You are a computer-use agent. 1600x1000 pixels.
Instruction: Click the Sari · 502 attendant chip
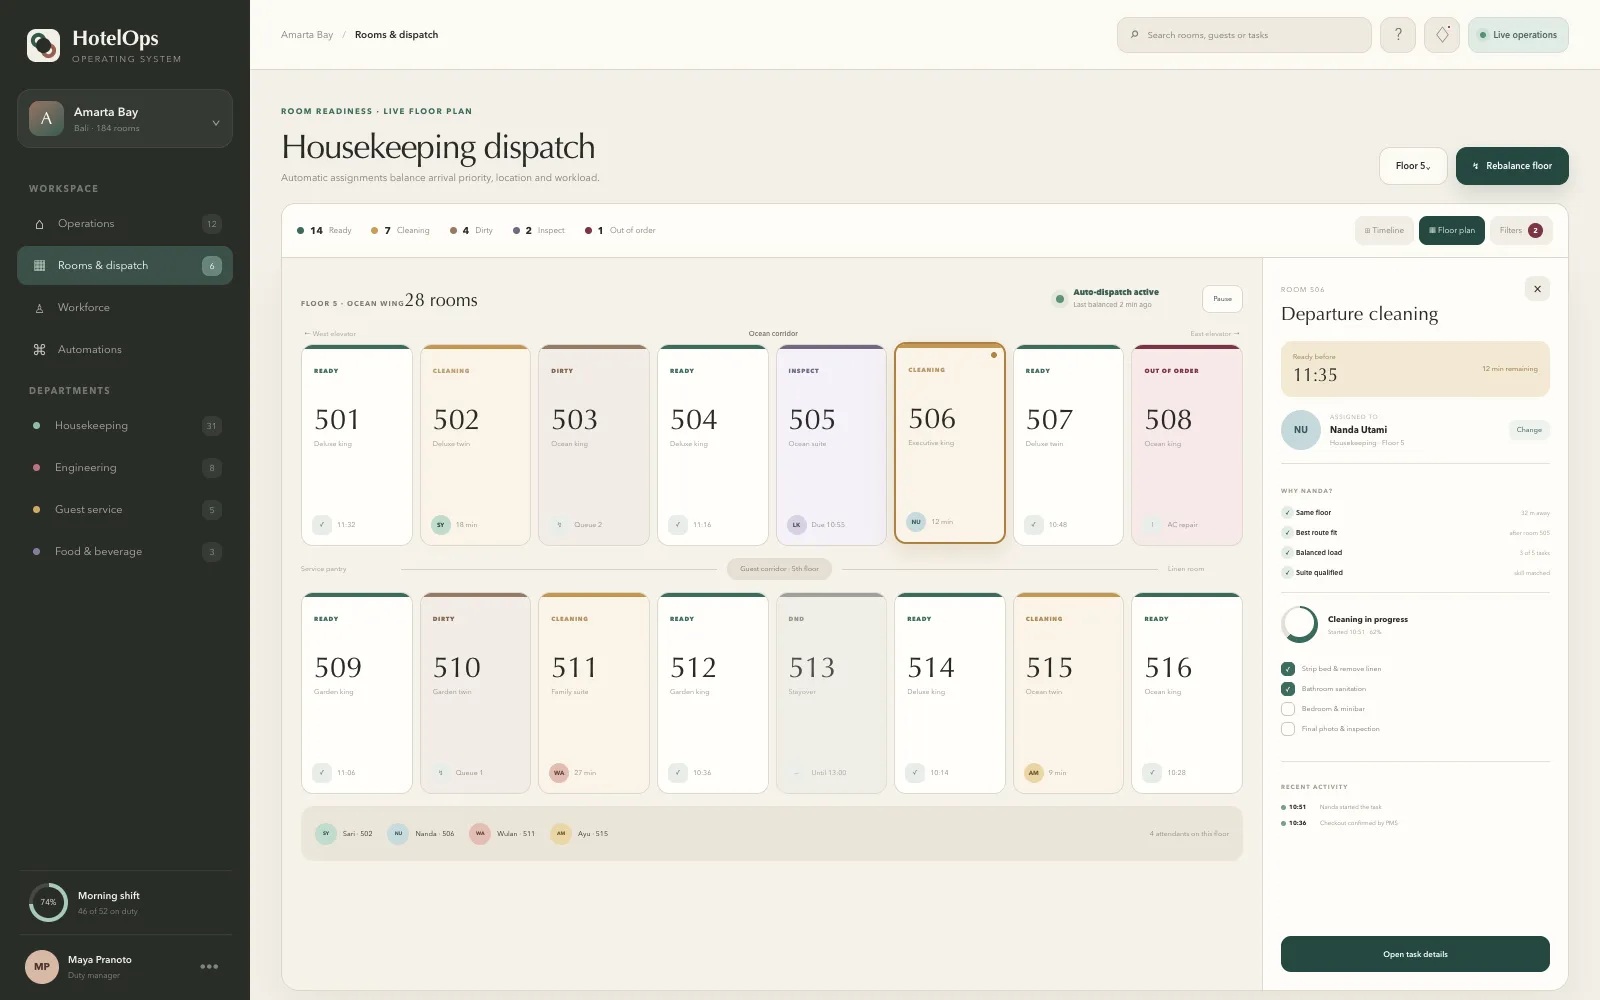click(344, 833)
